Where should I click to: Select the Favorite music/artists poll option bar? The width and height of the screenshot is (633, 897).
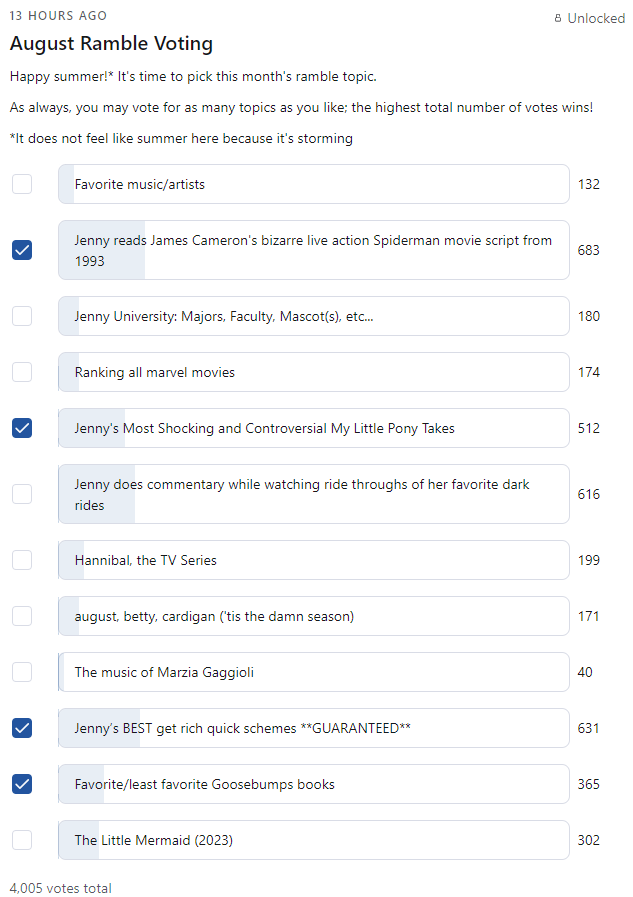pos(314,184)
